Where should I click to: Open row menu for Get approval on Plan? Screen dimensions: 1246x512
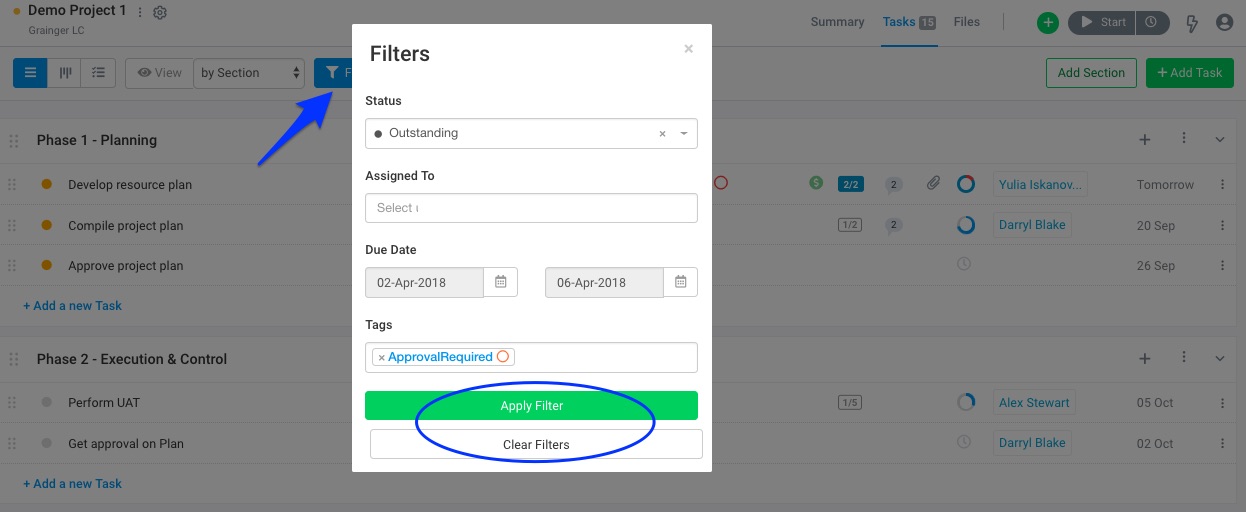(1222, 442)
